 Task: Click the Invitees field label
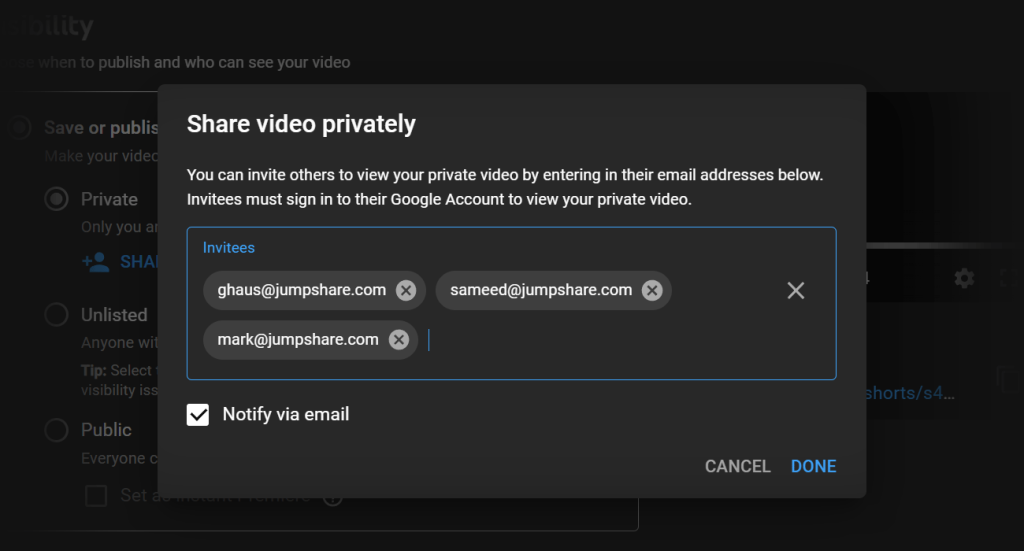pyautogui.click(x=229, y=248)
